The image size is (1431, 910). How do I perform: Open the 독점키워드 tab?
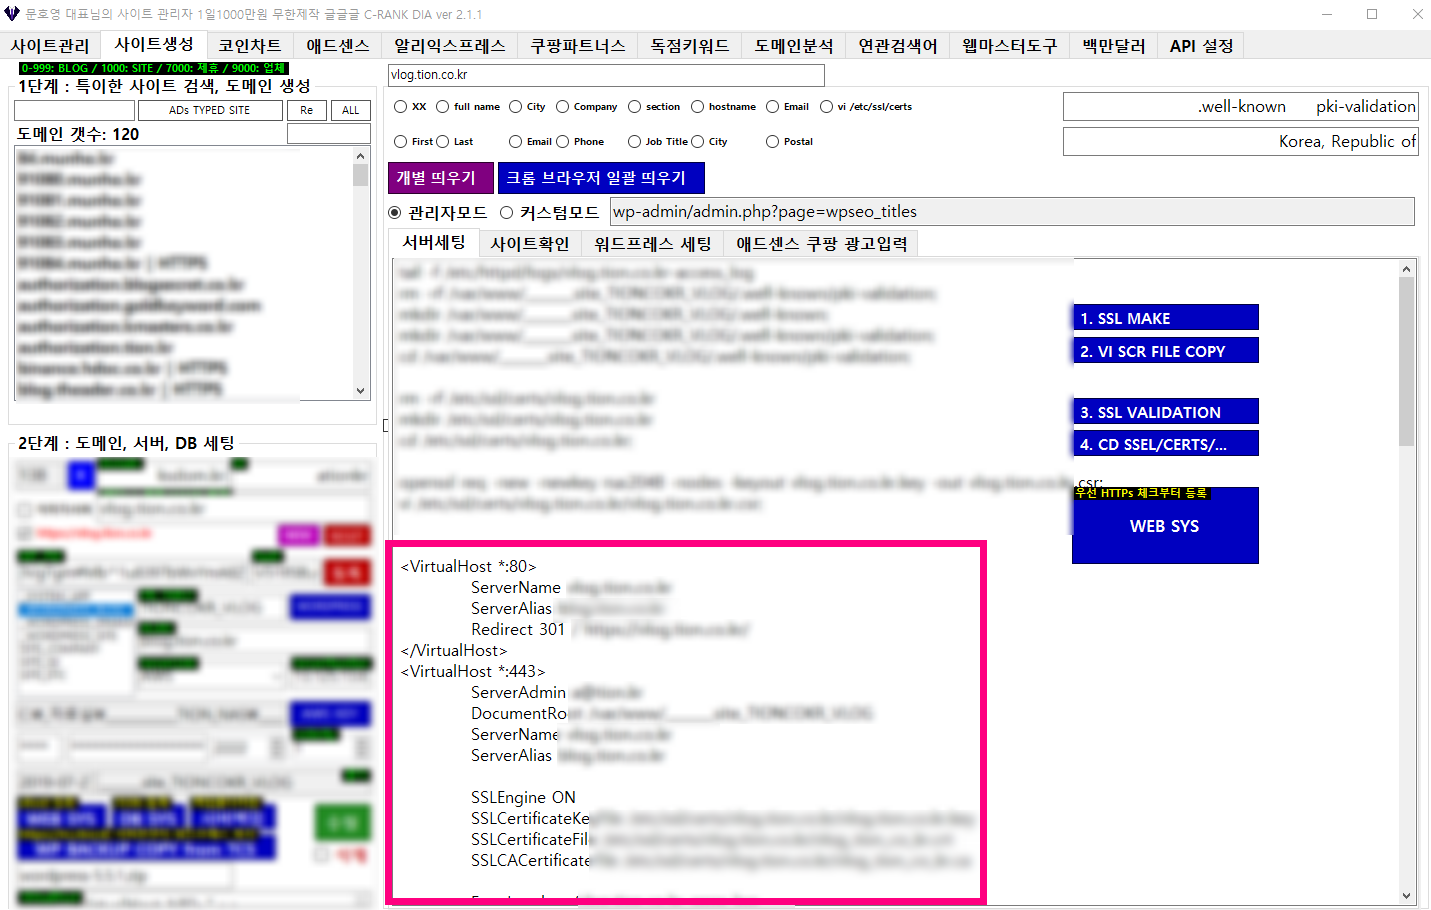pyautogui.click(x=690, y=46)
